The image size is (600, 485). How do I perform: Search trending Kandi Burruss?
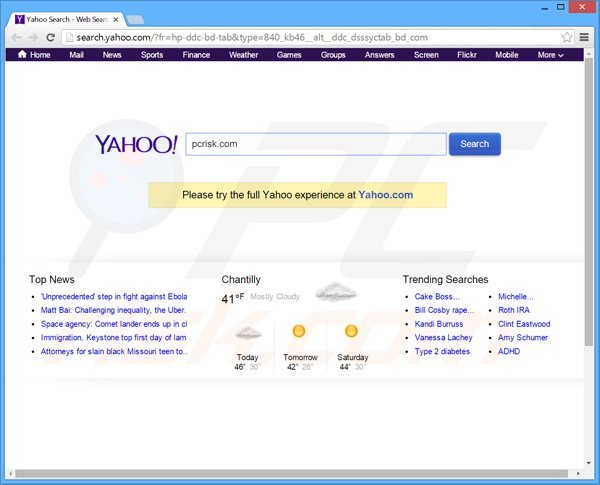pos(439,324)
